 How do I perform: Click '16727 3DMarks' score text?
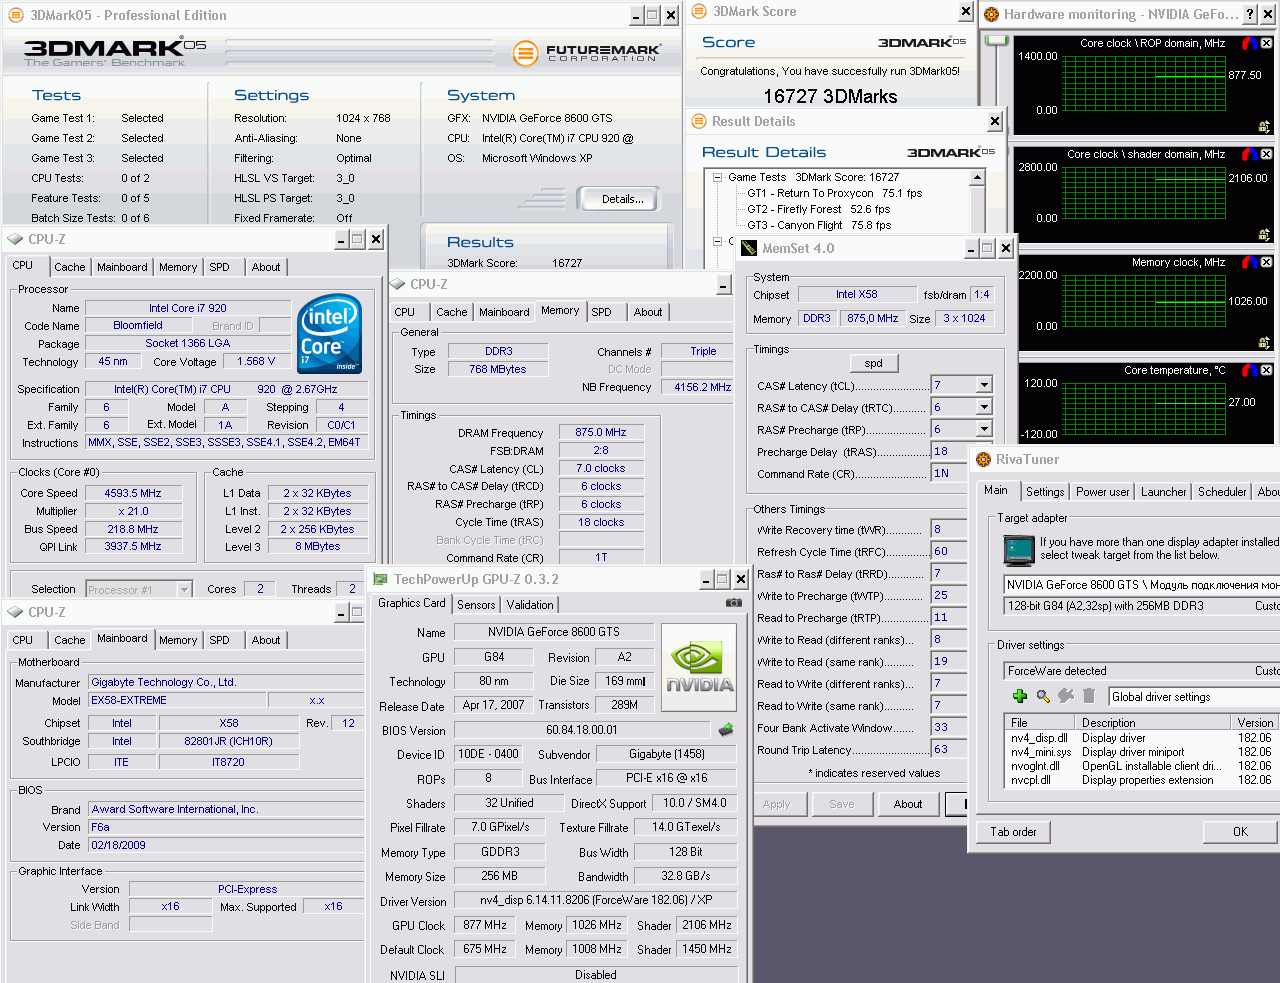pyautogui.click(x=830, y=96)
